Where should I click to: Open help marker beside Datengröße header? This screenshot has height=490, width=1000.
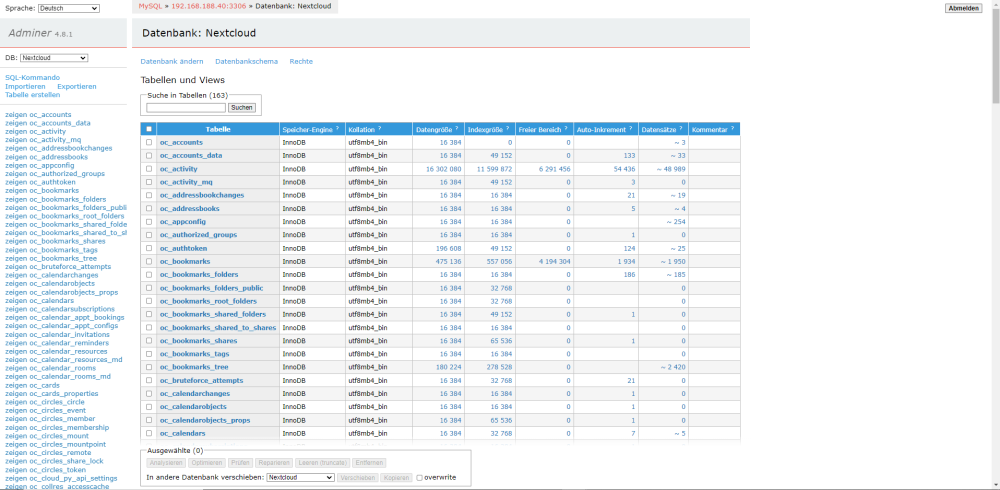pyautogui.click(x=457, y=128)
